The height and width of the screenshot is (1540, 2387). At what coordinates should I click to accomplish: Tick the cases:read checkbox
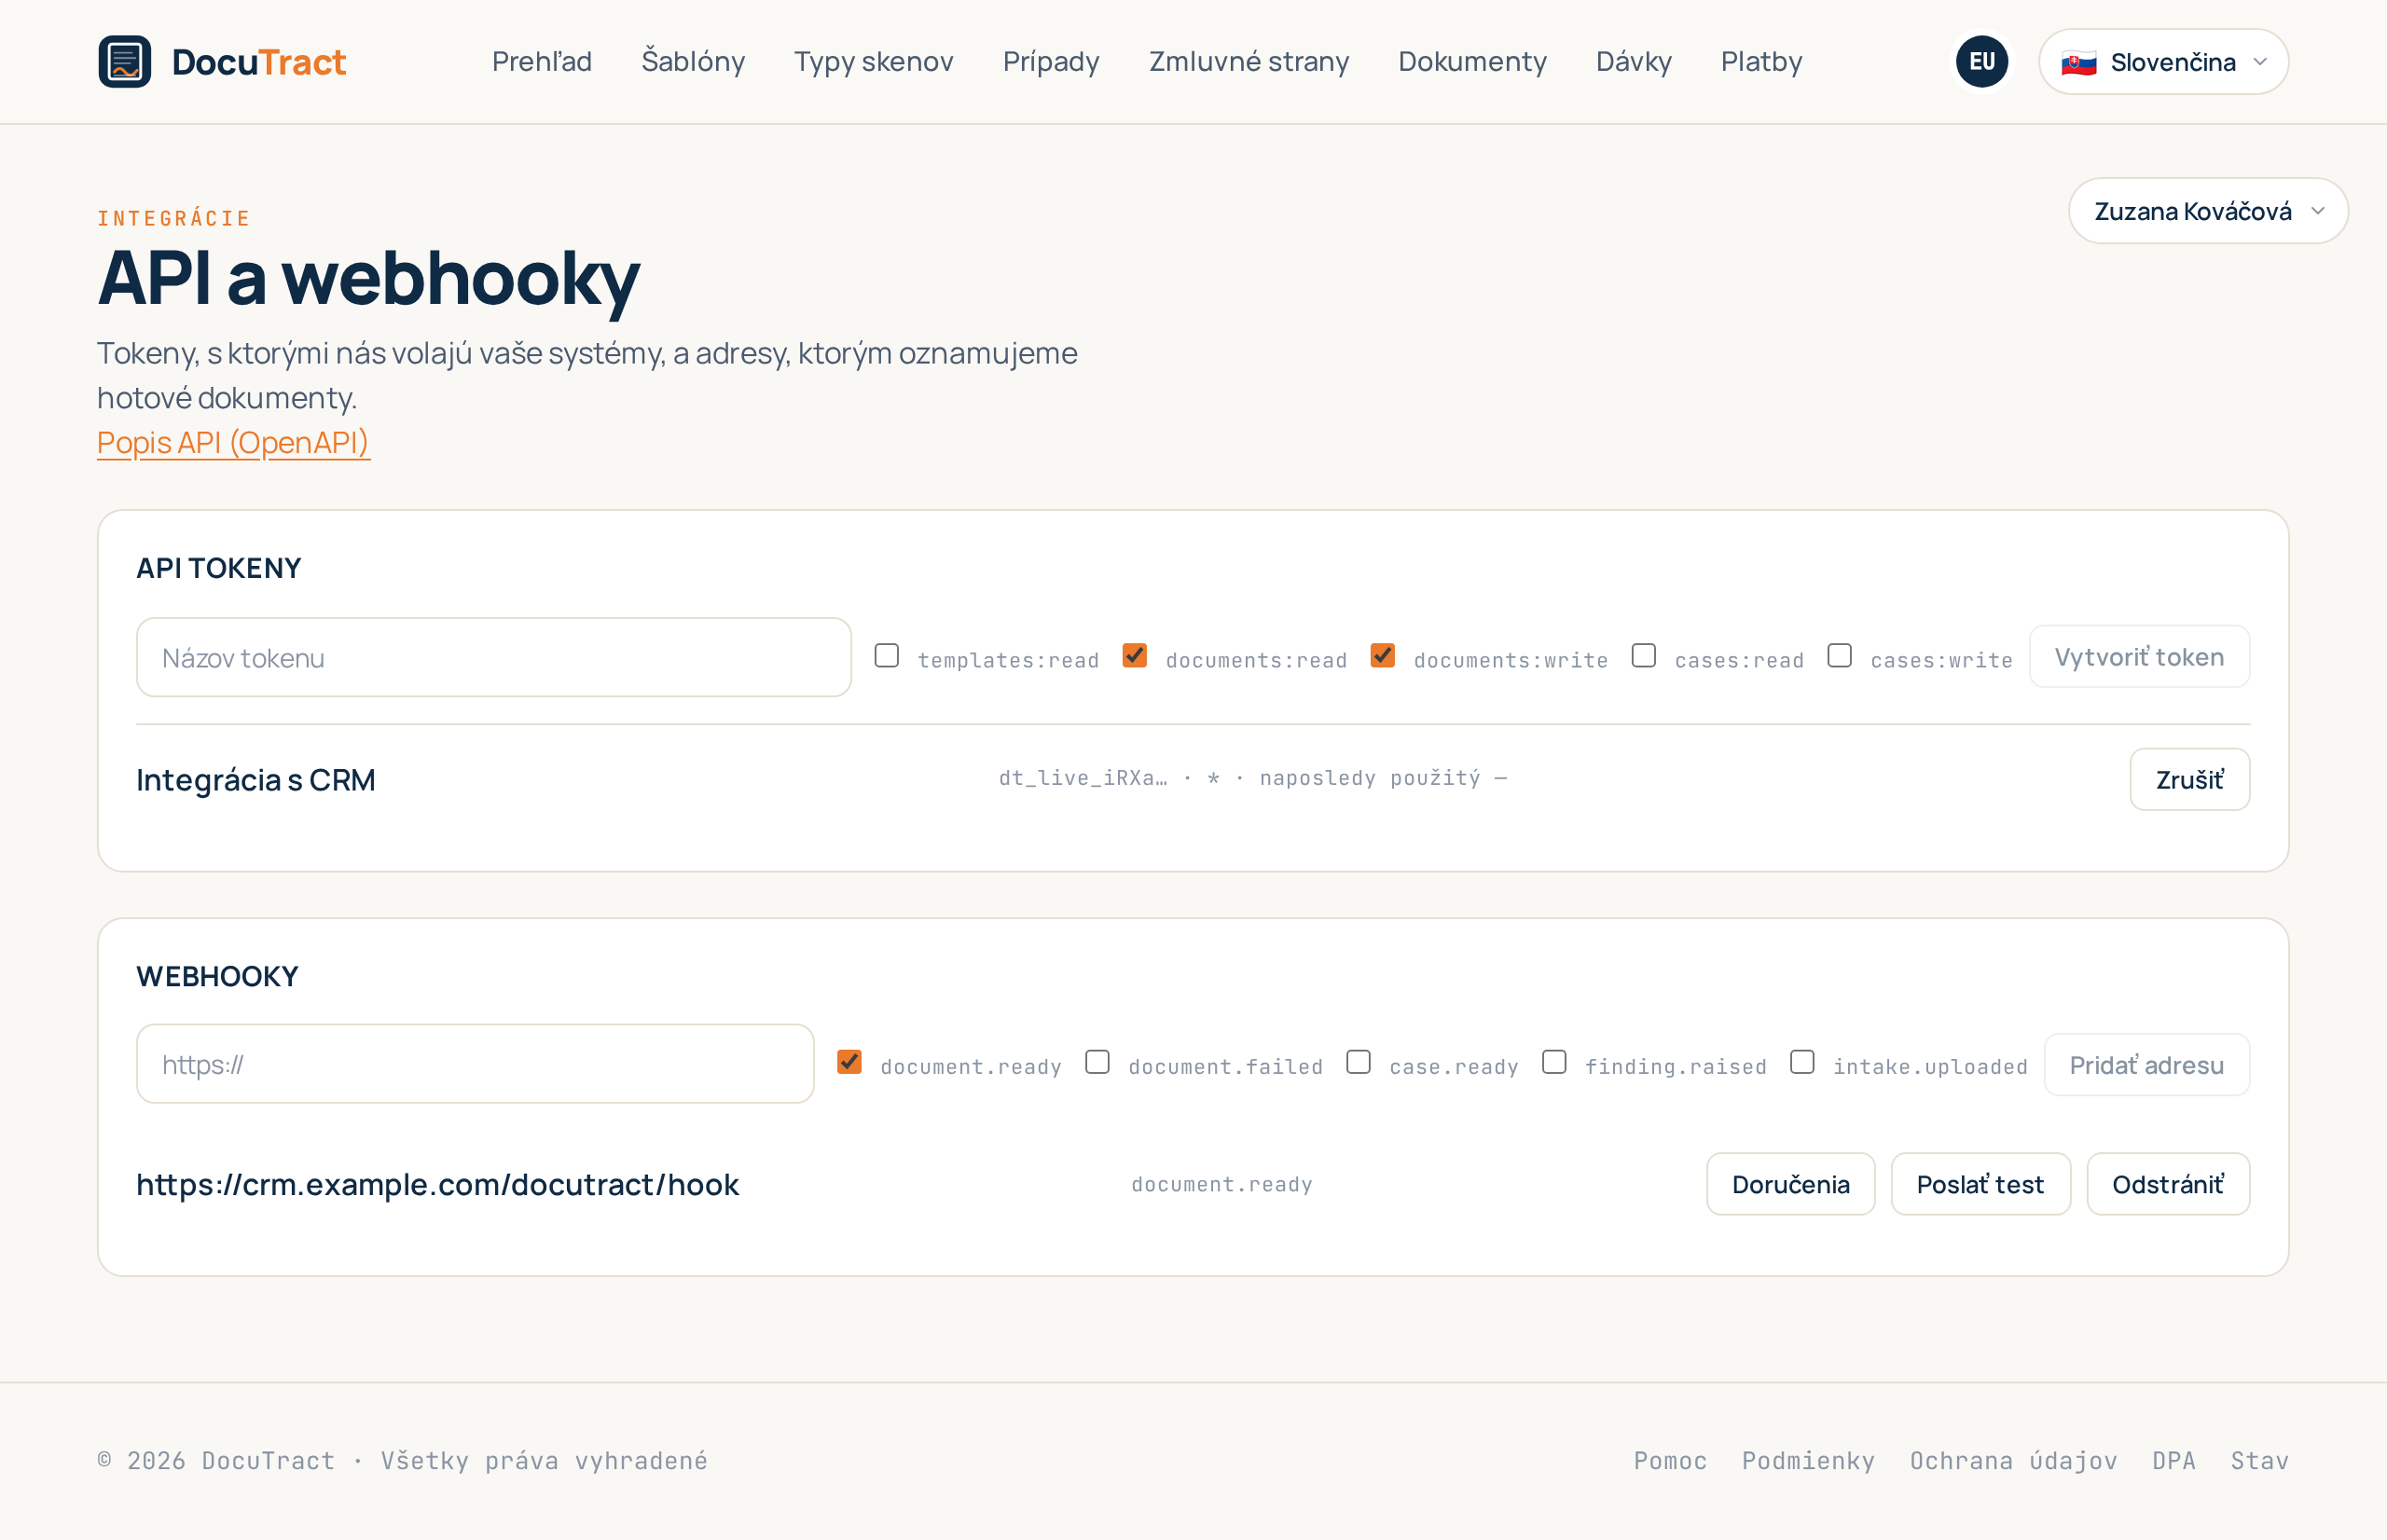pyautogui.click(x=1644, y=656)
